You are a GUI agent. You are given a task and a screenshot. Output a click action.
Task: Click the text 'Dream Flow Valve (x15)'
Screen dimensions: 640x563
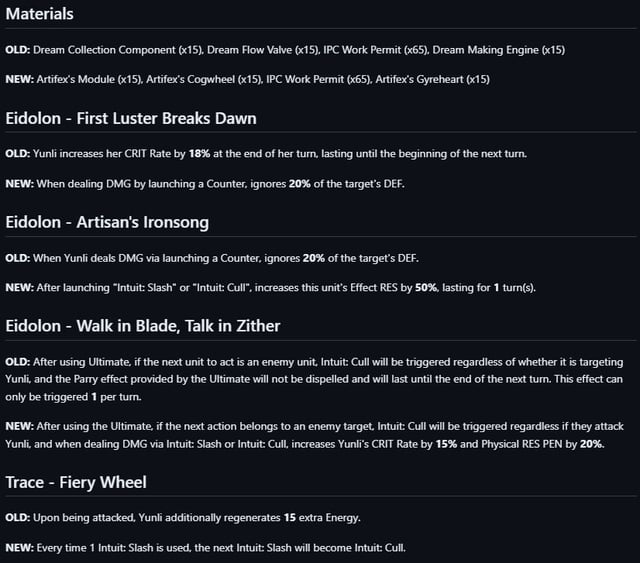pyautogui.click(x=263, y=50)
